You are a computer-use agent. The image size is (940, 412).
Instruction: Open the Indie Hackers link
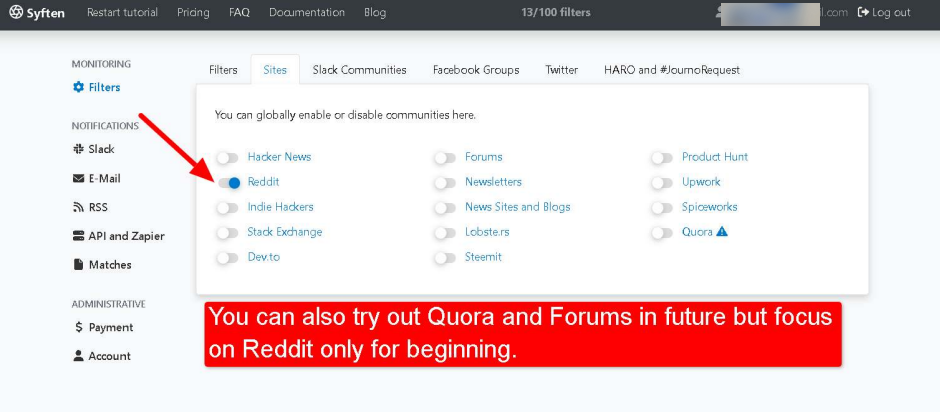281,207
